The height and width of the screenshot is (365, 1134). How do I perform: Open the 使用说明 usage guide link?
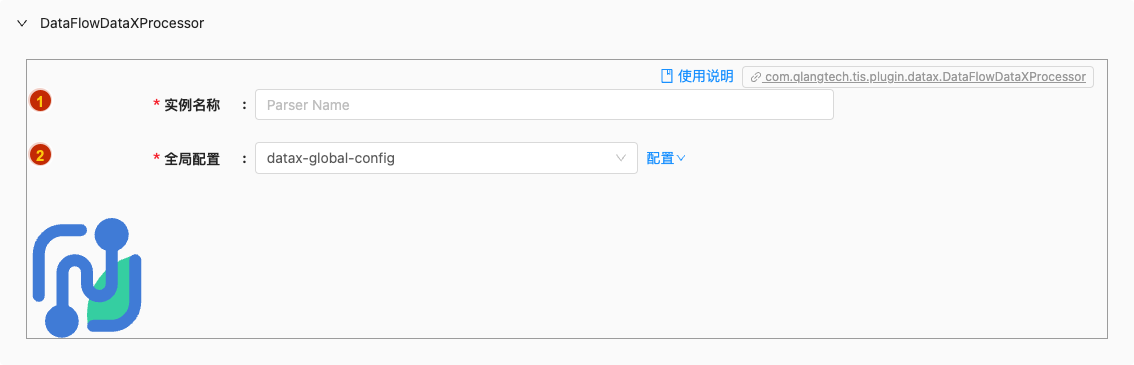click(x=705, y=76)
